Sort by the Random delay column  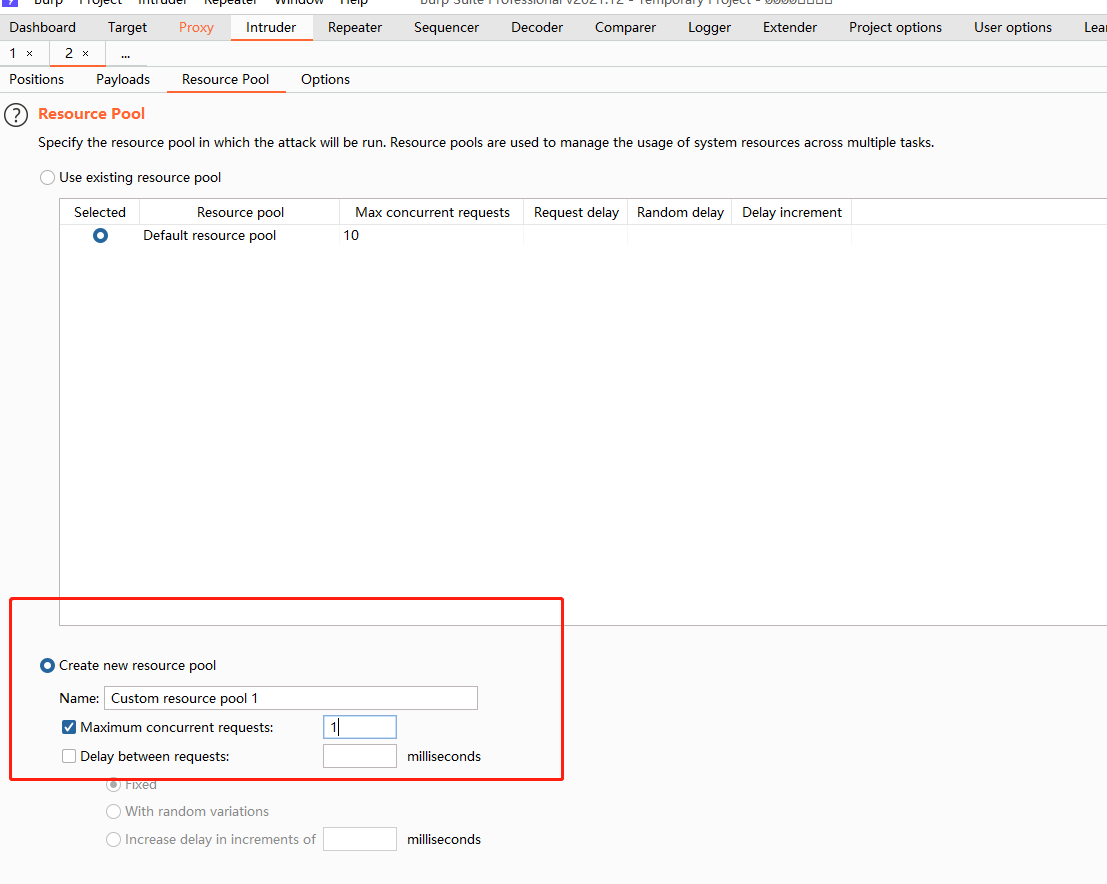coord(680,213)
